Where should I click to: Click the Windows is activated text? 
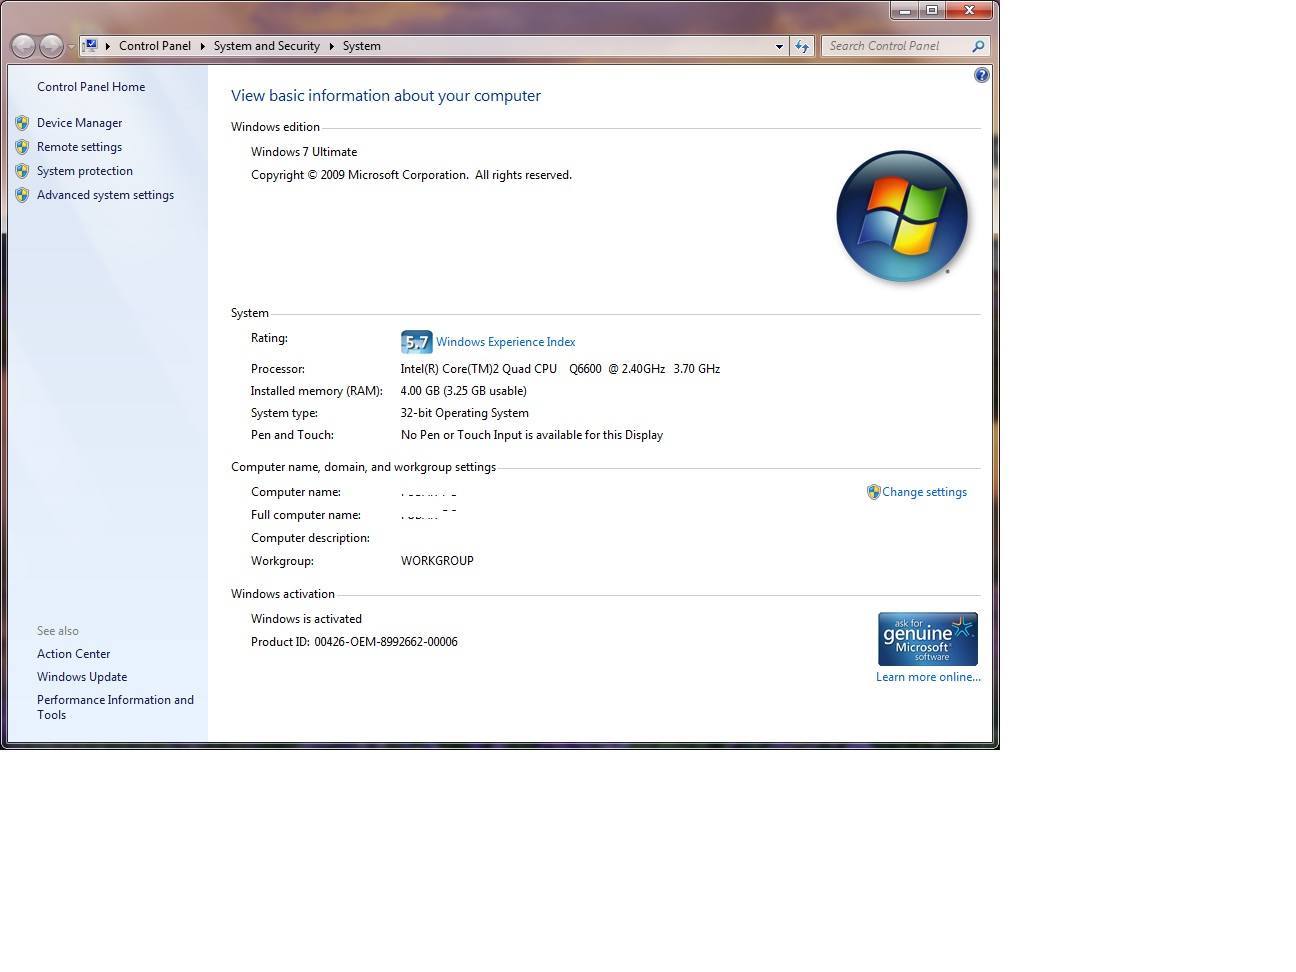point(306,619)
